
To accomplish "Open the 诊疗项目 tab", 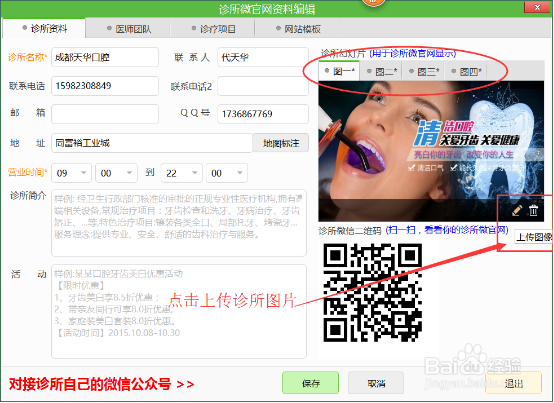I will 213,29.
